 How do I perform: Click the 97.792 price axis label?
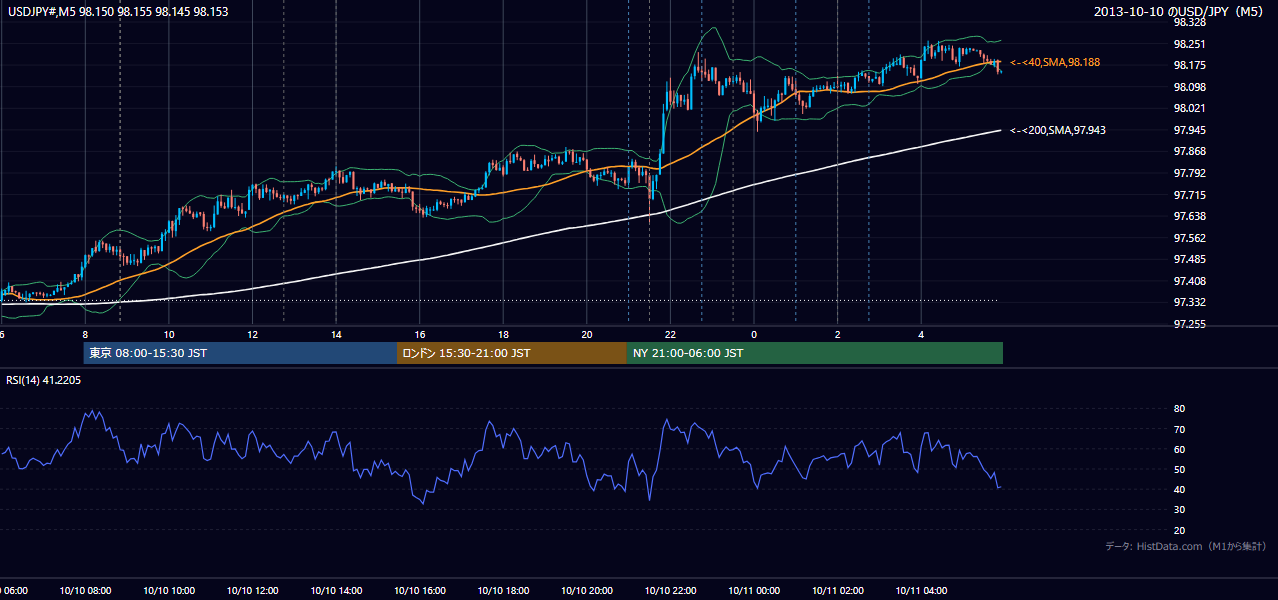[1188, 173]
